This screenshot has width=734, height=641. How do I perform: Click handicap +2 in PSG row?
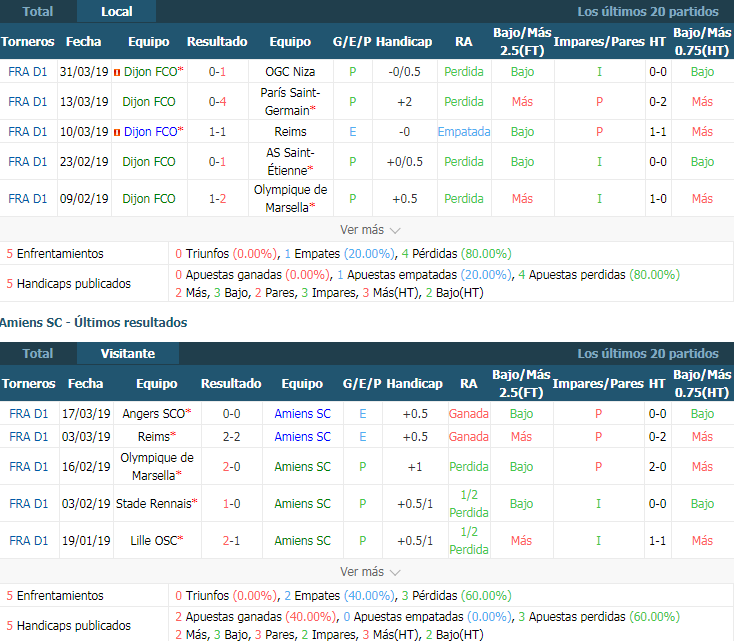pyautogui.click(x=404, y=102)
